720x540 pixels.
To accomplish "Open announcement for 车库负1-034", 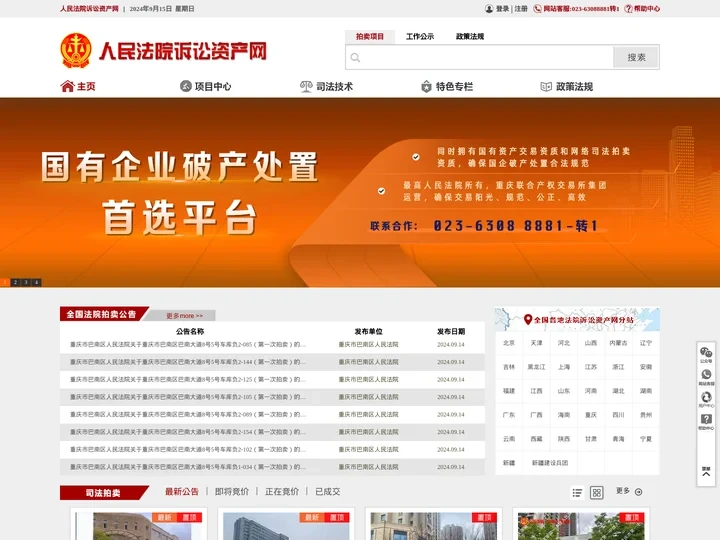I will [x=188, y=467].
